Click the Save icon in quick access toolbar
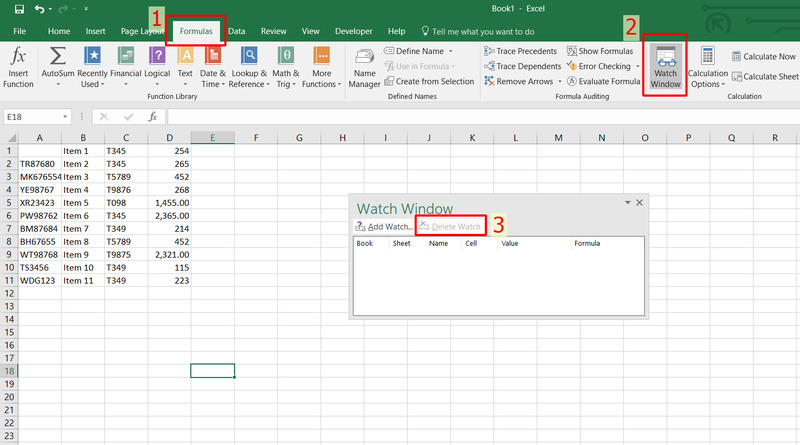 [19, 9]
